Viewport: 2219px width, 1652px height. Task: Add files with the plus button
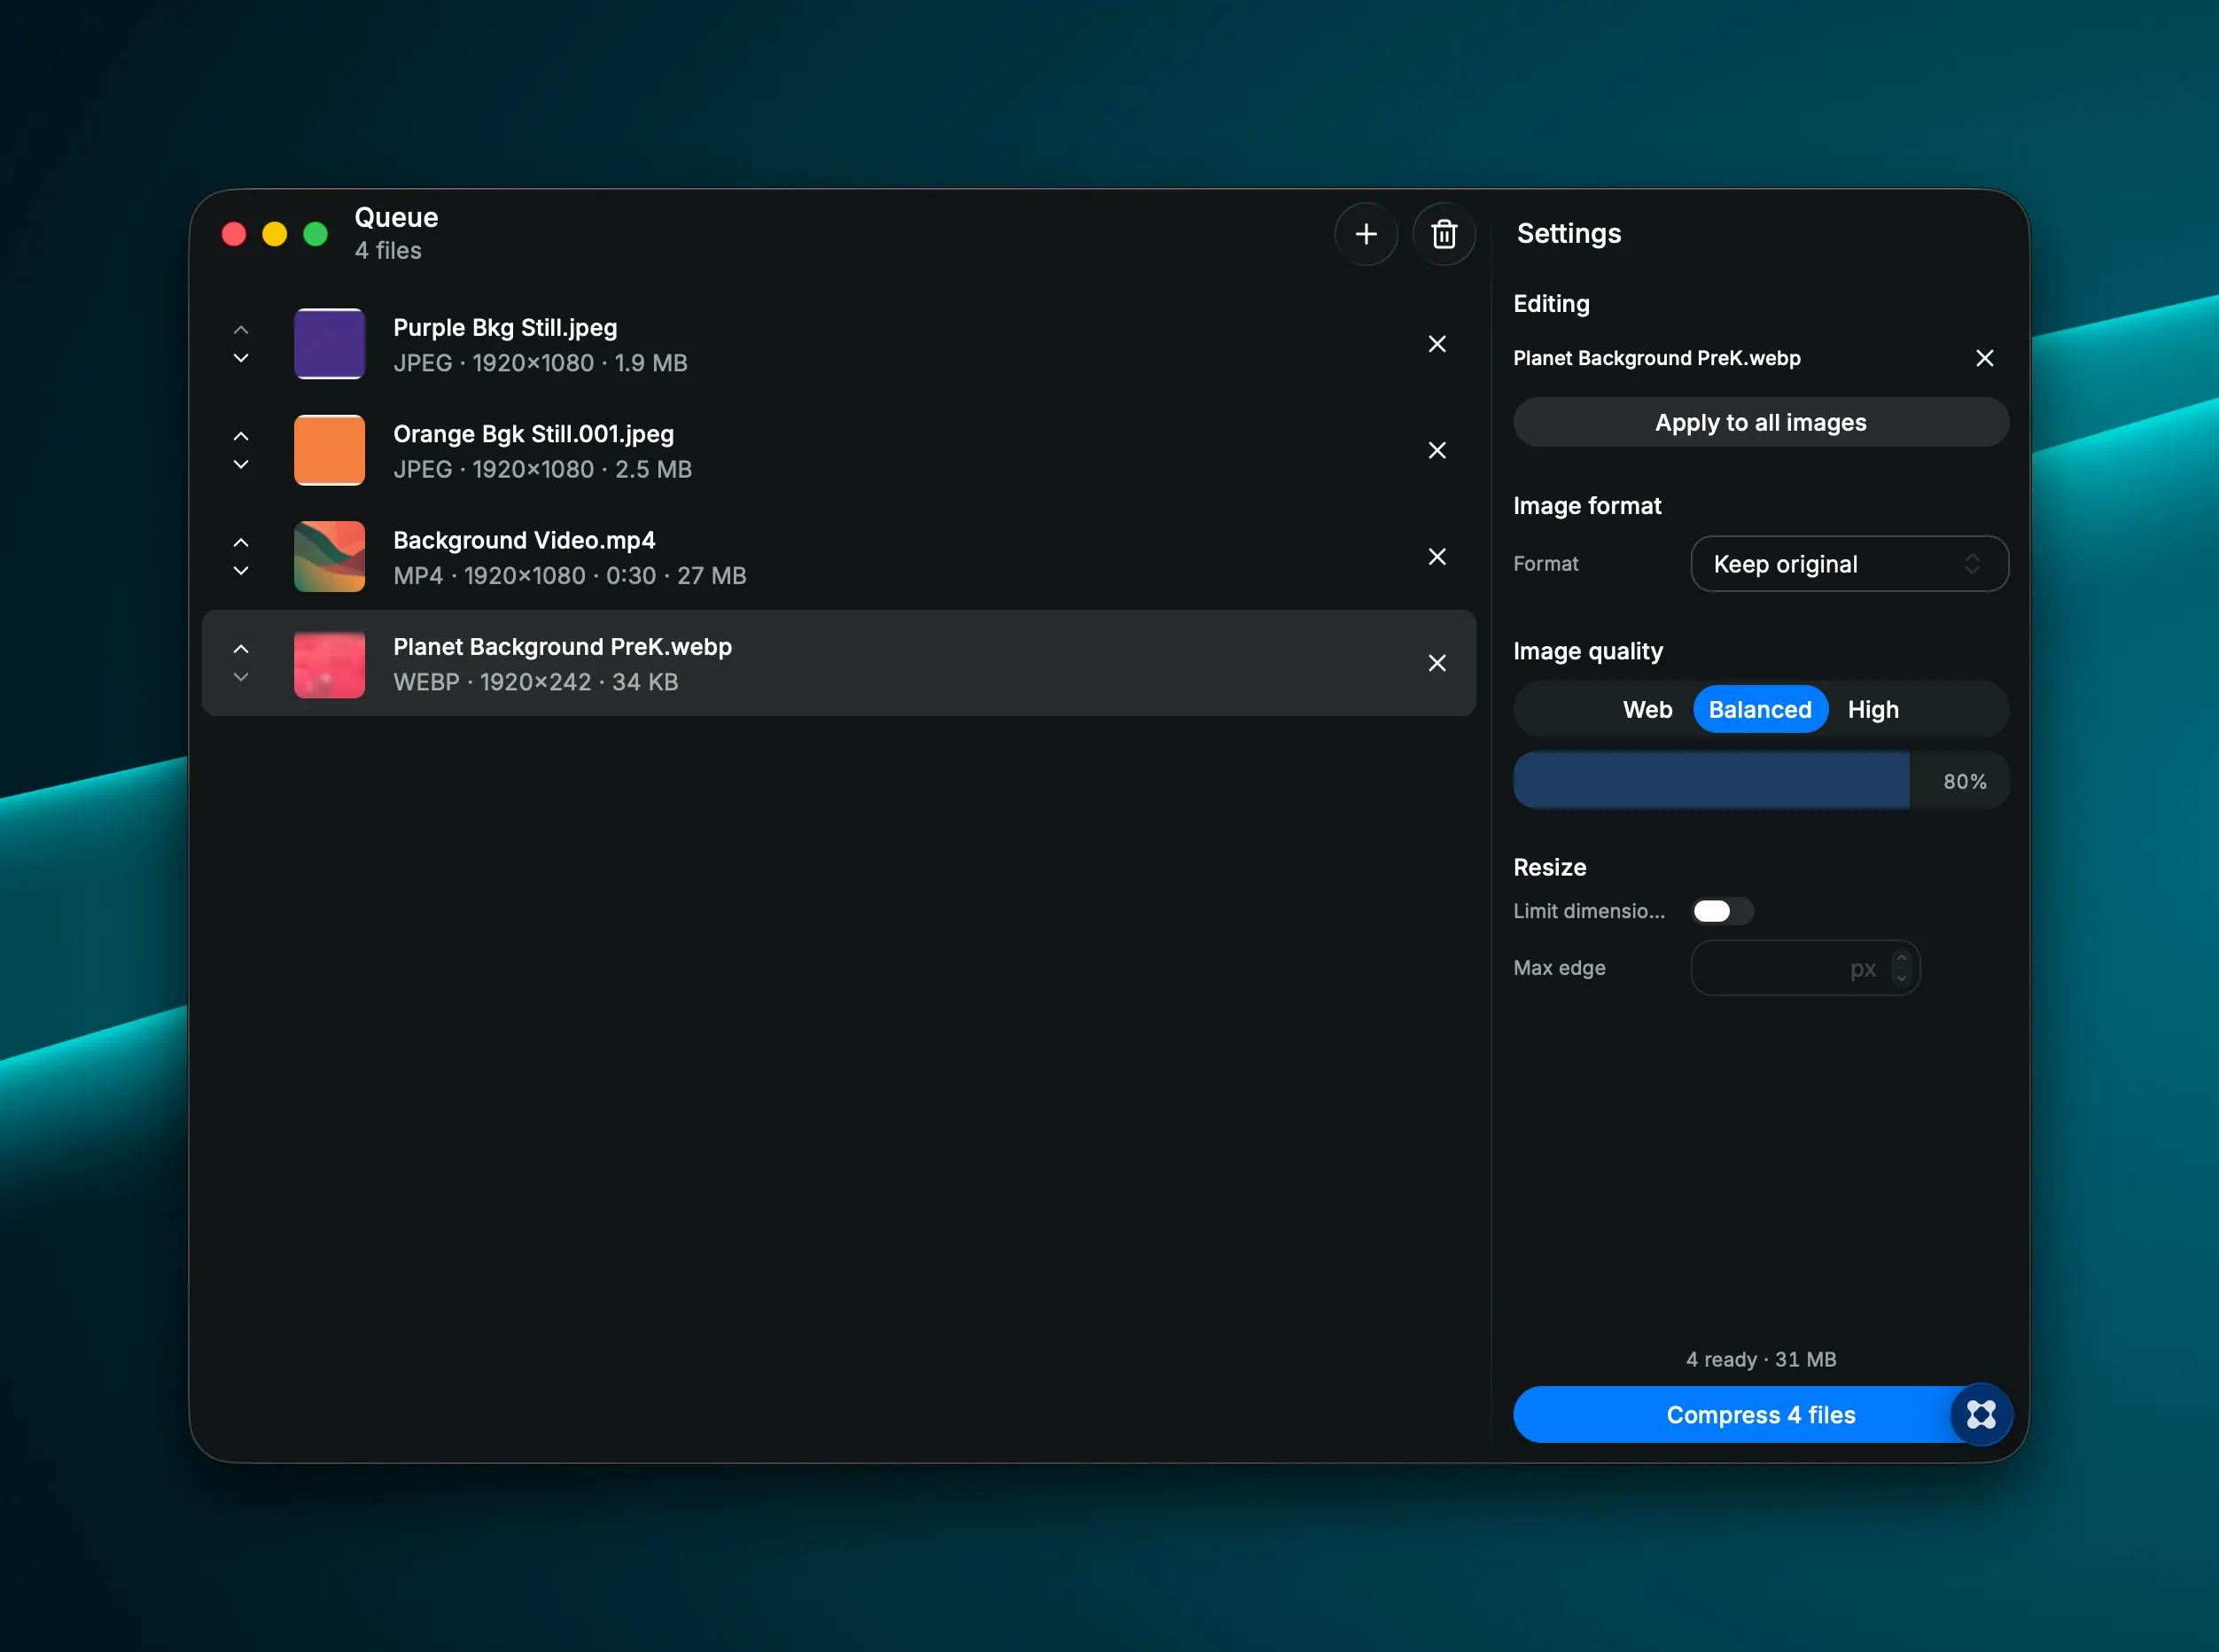(x=1365, y=234)
